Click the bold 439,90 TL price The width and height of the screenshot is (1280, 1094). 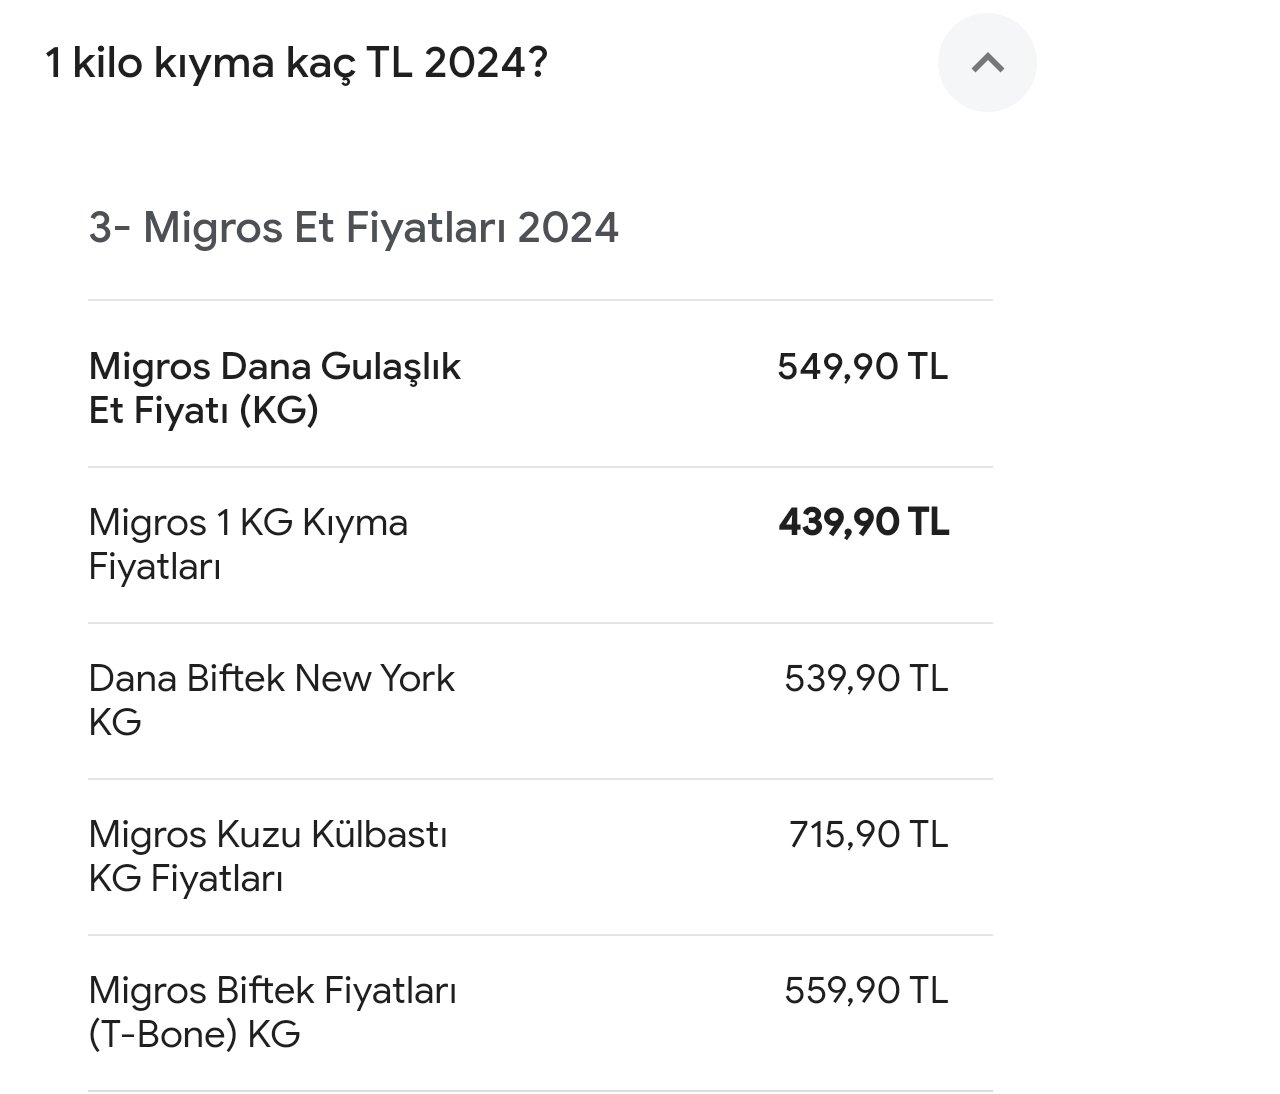864,523
